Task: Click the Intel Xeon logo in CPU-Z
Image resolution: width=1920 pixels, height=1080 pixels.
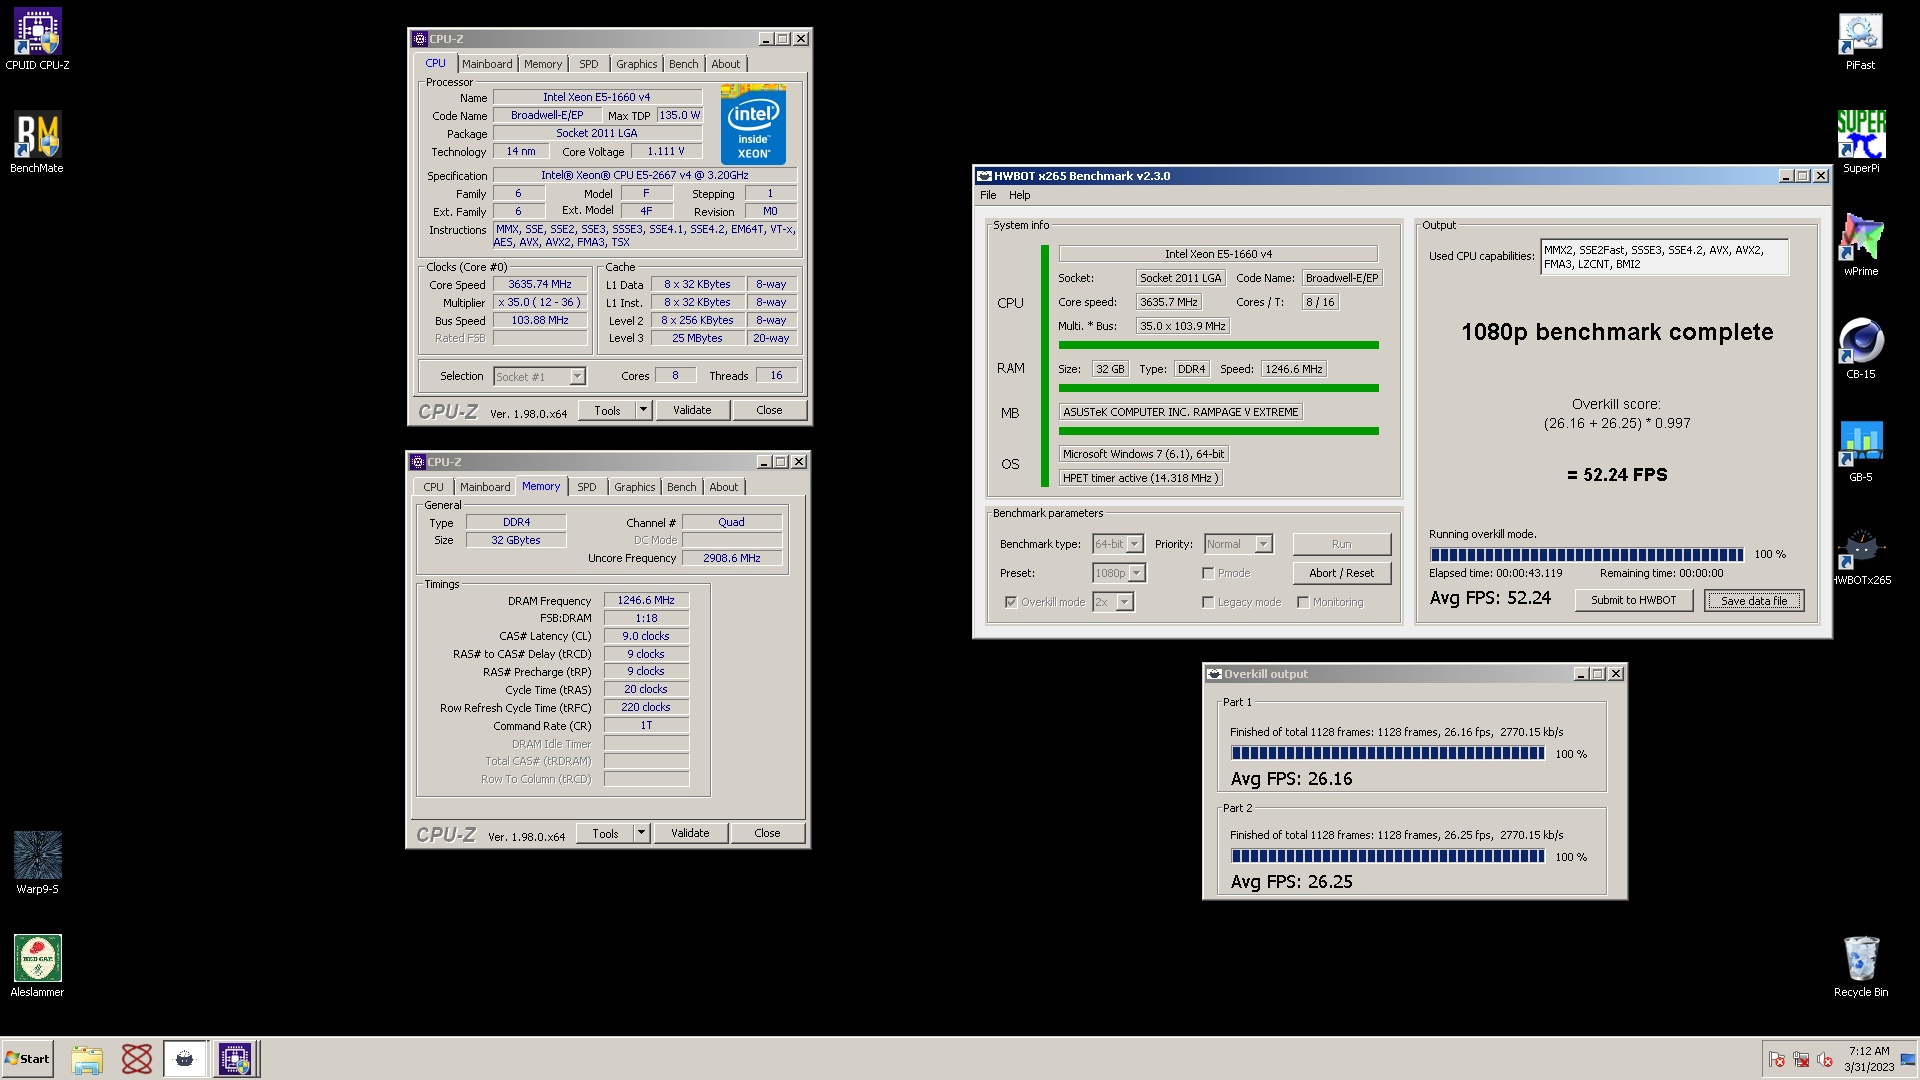Action: point(753,125)
